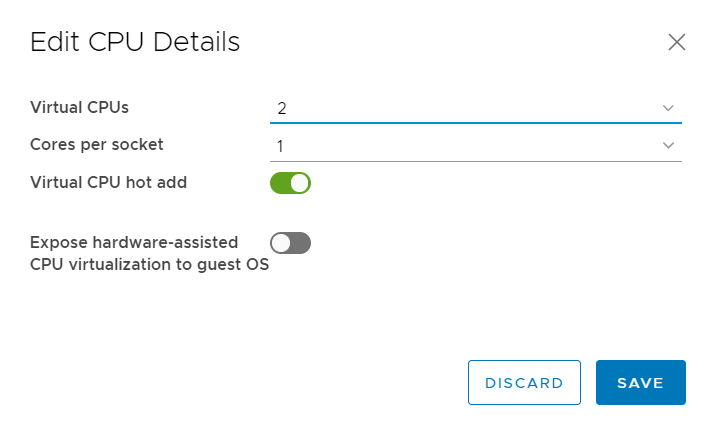Click the green track of hot add switch
Screen dimensions: 710x431
pos(280,183)
